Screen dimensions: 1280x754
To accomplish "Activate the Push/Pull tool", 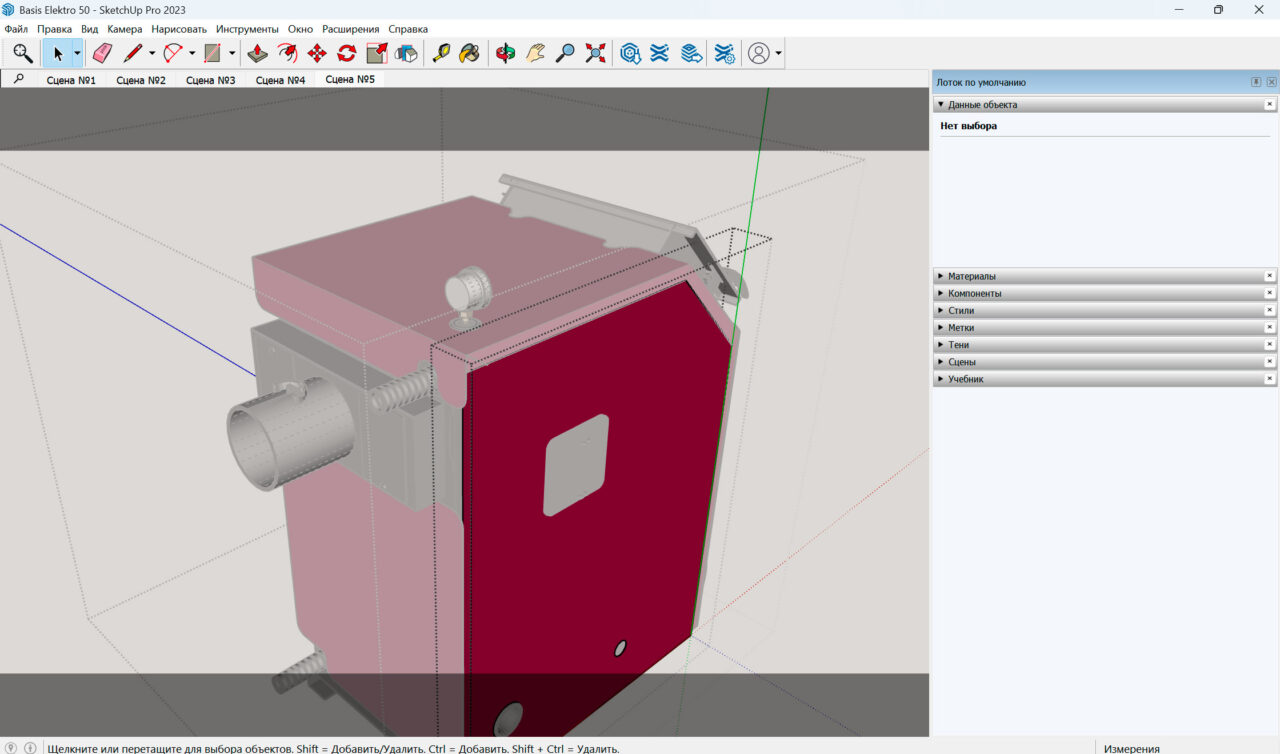I will (257, 54).
